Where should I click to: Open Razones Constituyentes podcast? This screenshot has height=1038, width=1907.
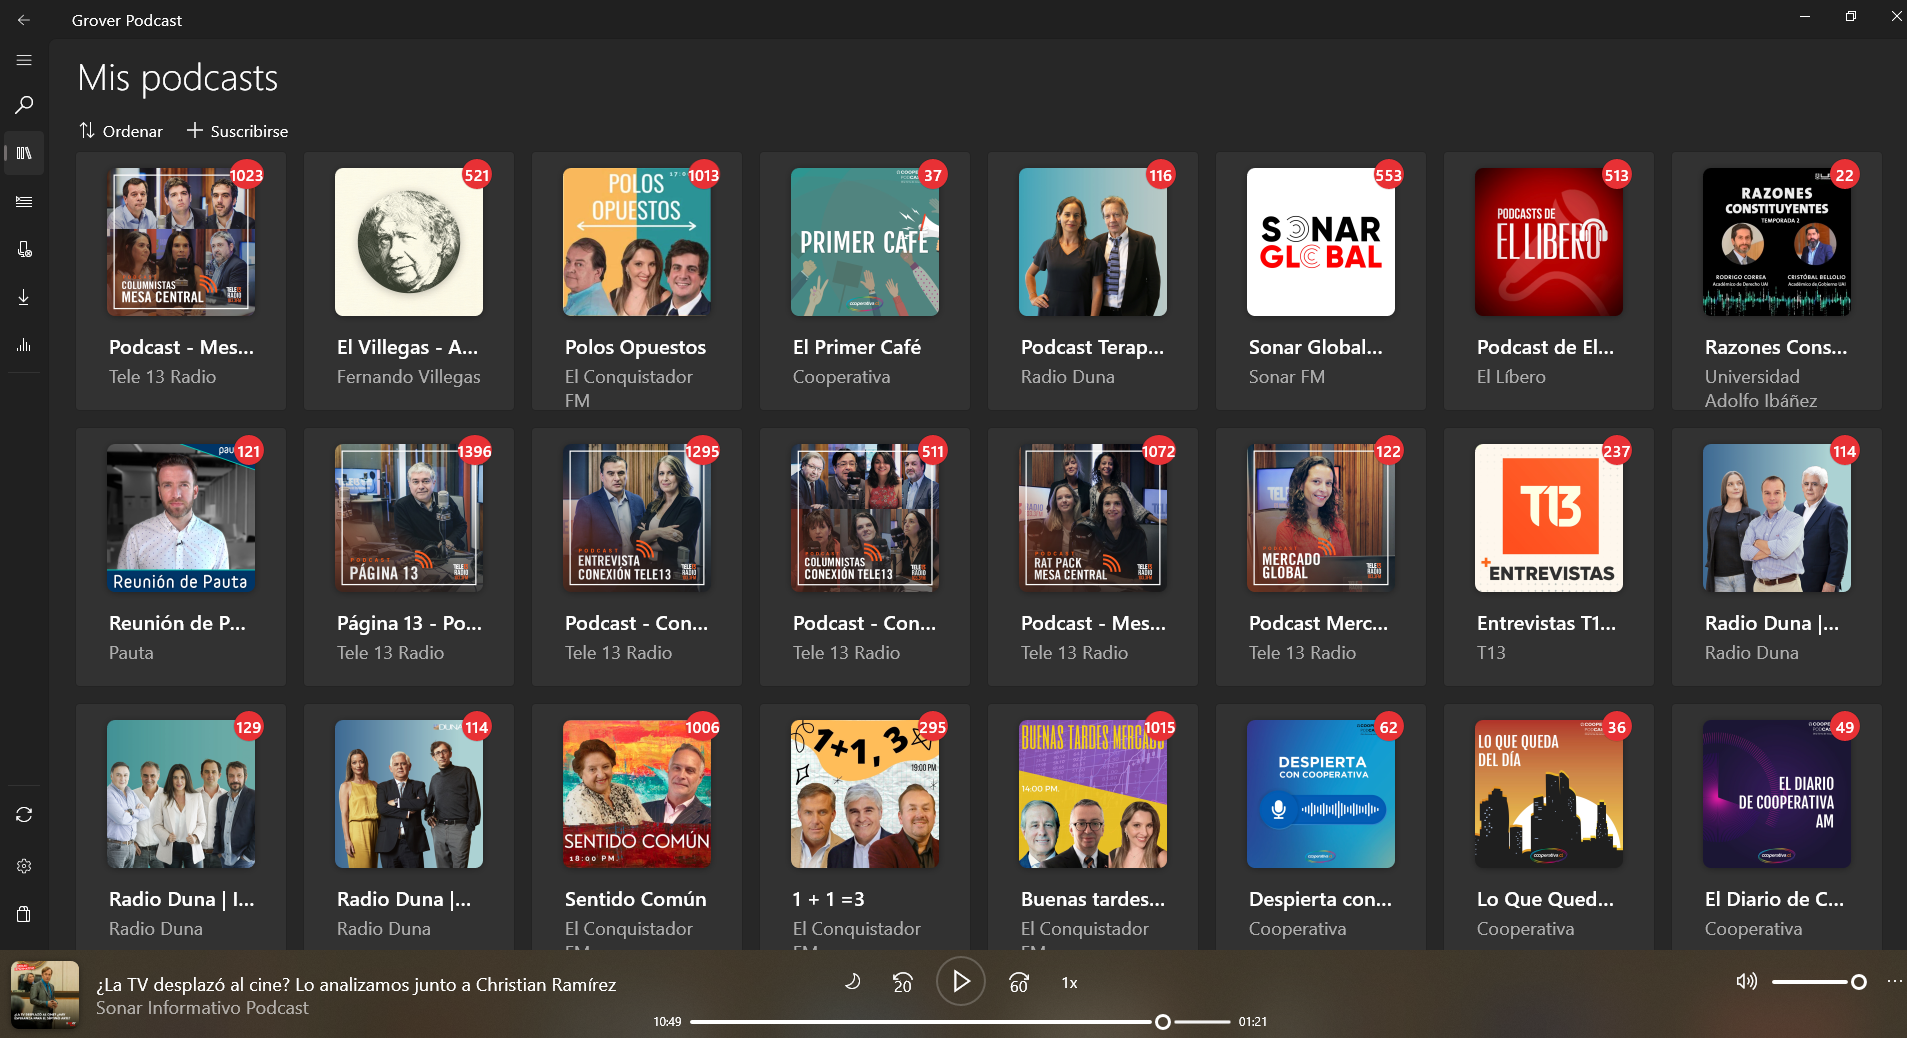pyautogui.click(x=1777, y=281)
